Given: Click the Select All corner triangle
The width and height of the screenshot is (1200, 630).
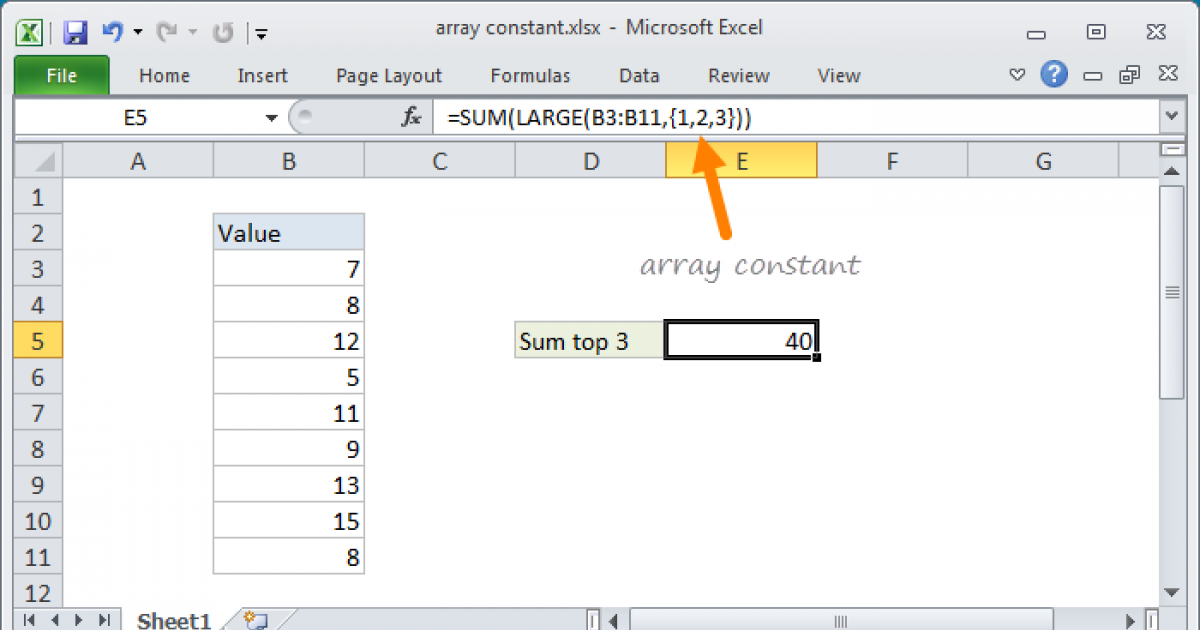Looking at the screenshot, I should coord(39,161).
